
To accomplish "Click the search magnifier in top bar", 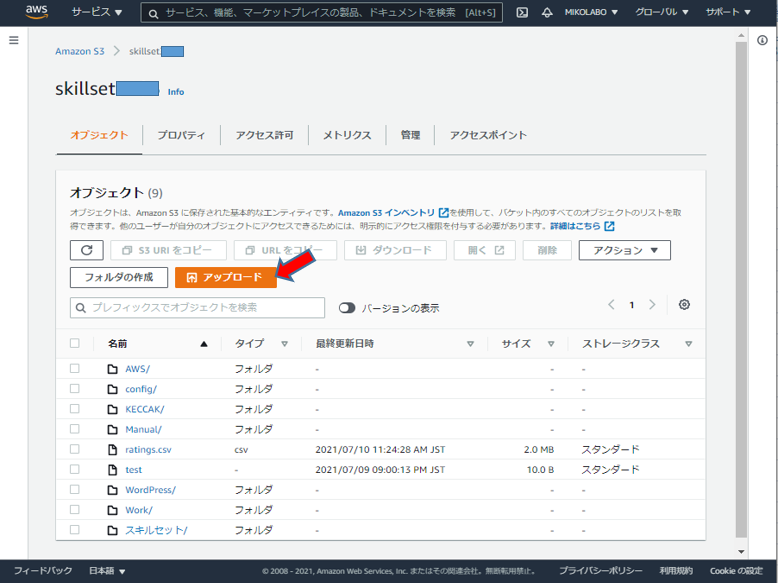I will [154, 13].
